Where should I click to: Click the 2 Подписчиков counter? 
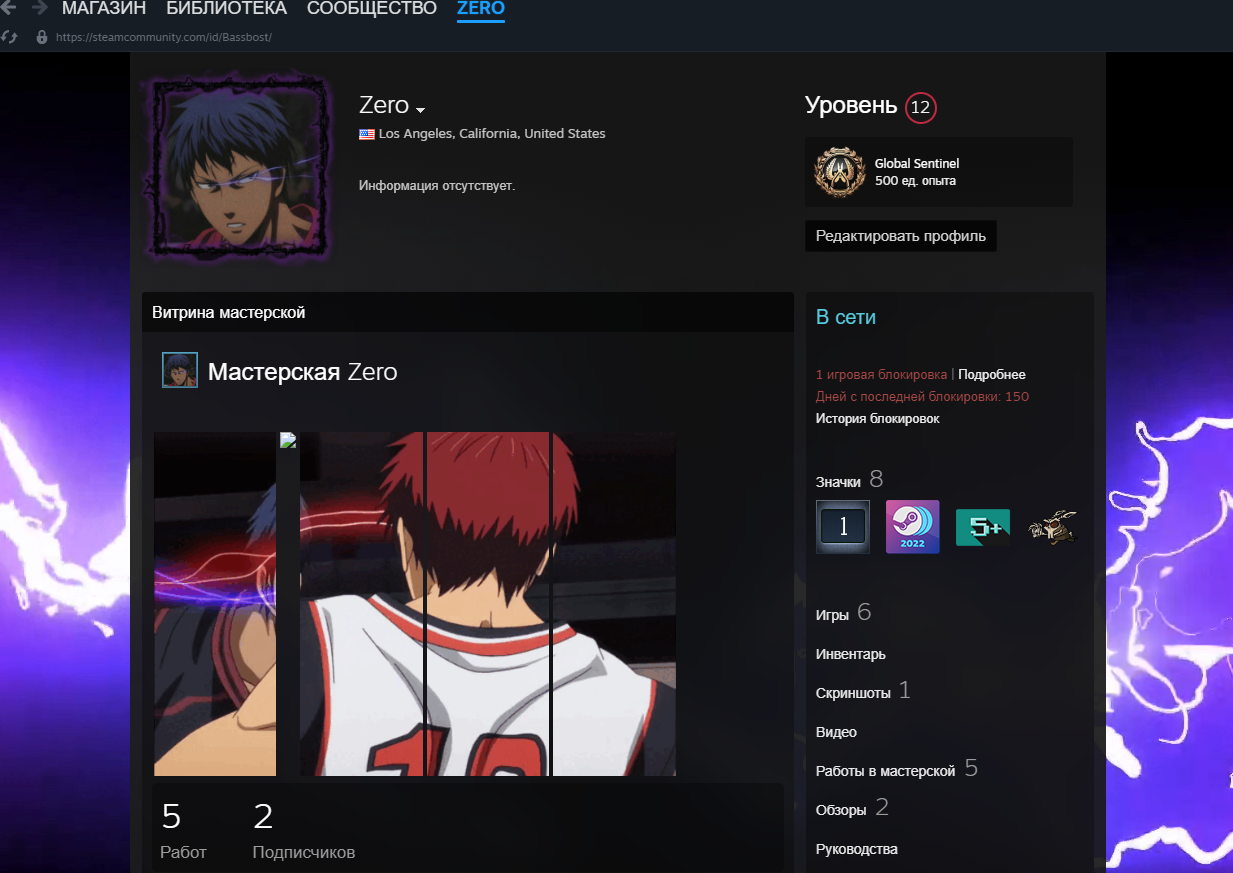tap(304, 830)
